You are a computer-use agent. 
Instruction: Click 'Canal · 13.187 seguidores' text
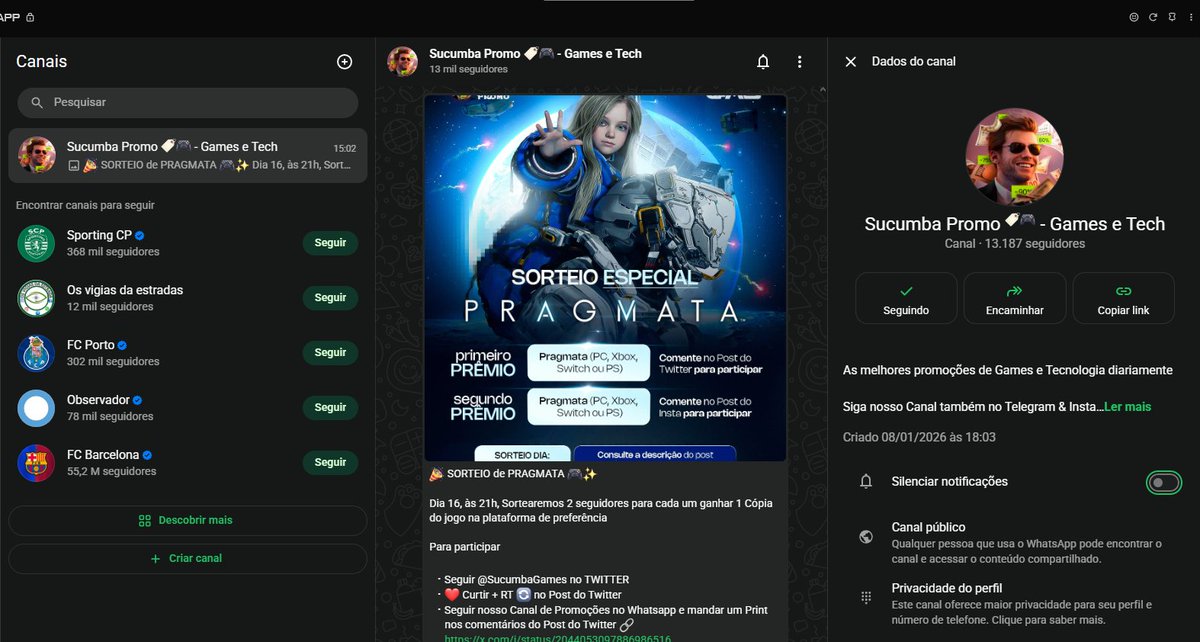1014,244
